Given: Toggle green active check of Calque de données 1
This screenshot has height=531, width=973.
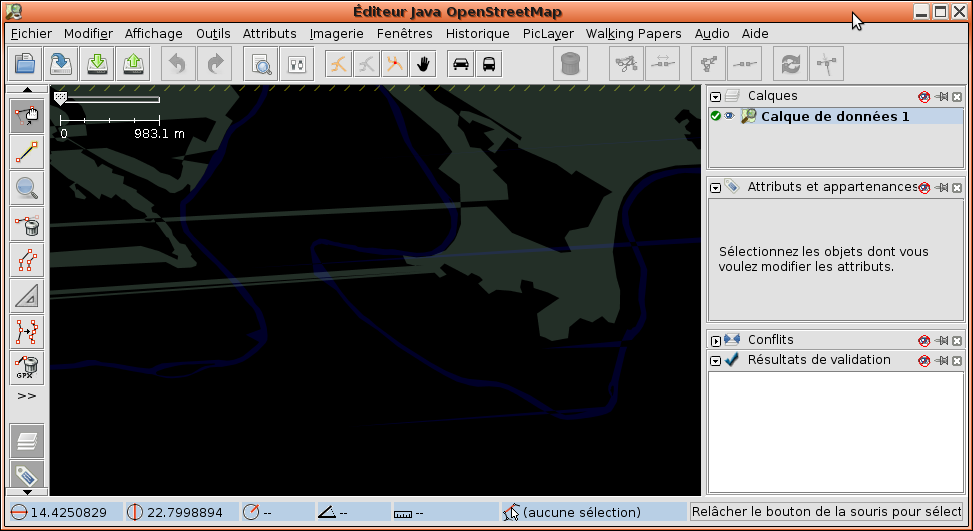Looking at the screenshot, I should [715, 116].
